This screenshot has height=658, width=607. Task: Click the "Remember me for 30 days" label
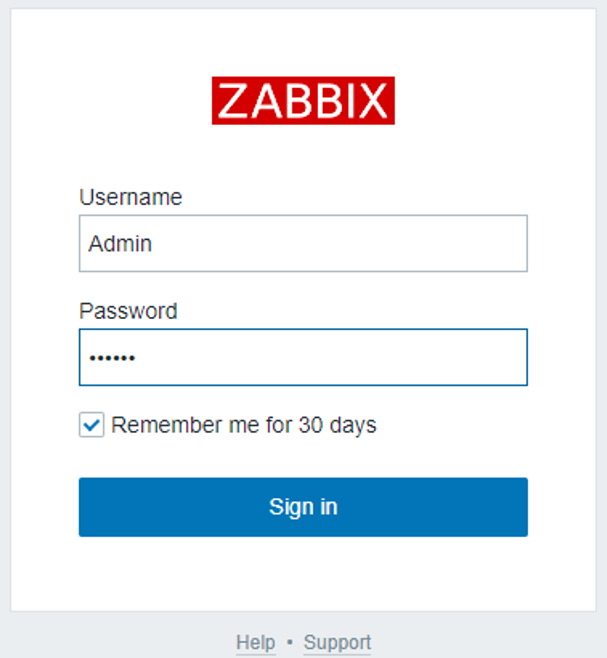click(243, 425)
